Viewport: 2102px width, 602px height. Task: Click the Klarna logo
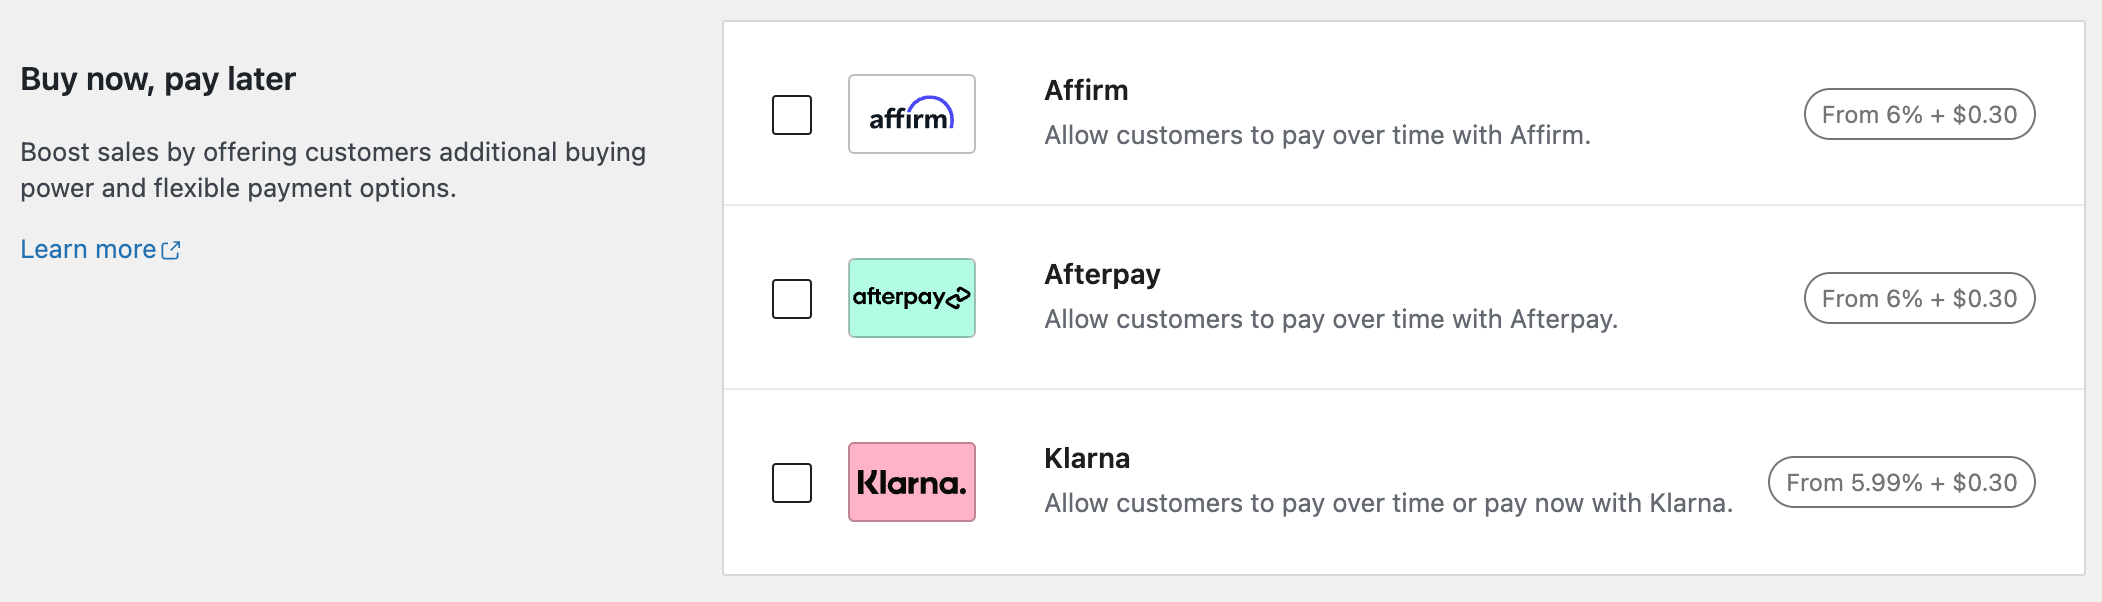[911, 481]
